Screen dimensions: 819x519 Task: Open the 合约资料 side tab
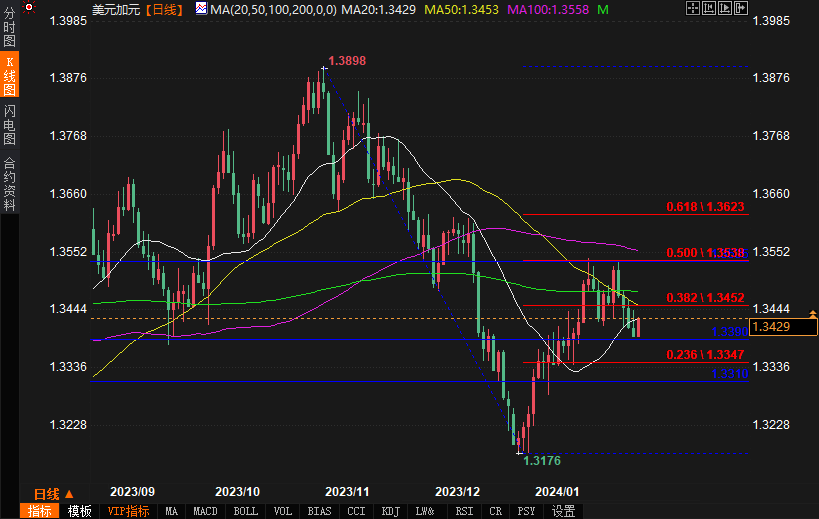[x=10, y=183]
